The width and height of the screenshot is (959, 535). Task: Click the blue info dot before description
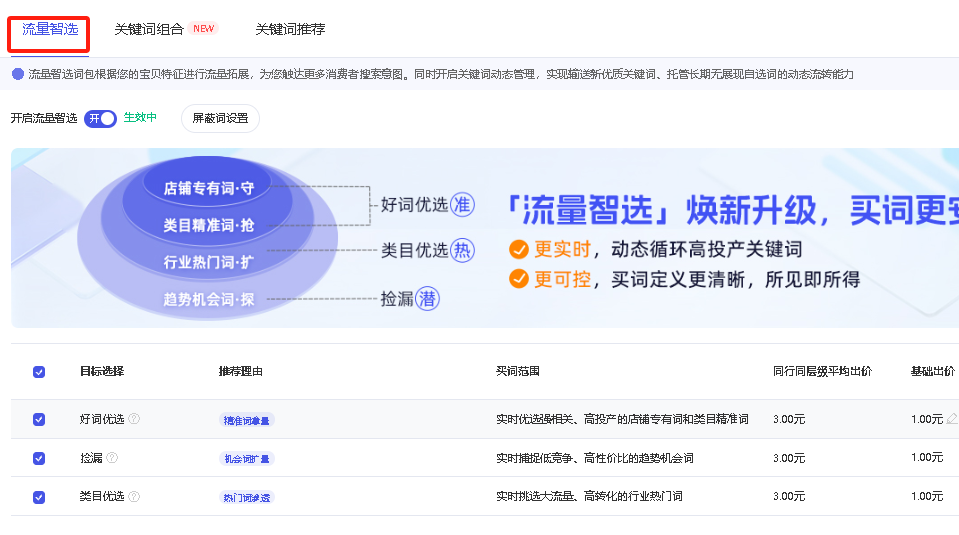pyautogui.click(x=18, y=74)
